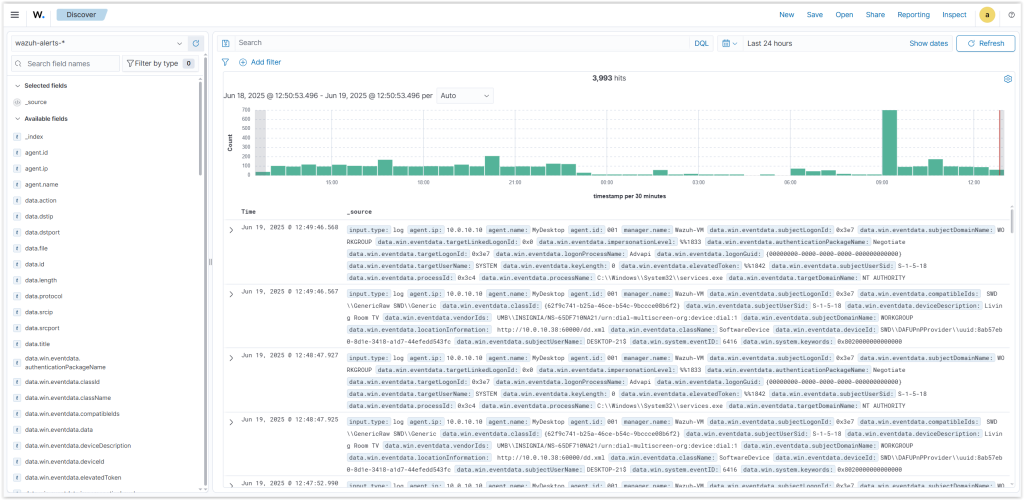Click the type icon beside _index

17,137
